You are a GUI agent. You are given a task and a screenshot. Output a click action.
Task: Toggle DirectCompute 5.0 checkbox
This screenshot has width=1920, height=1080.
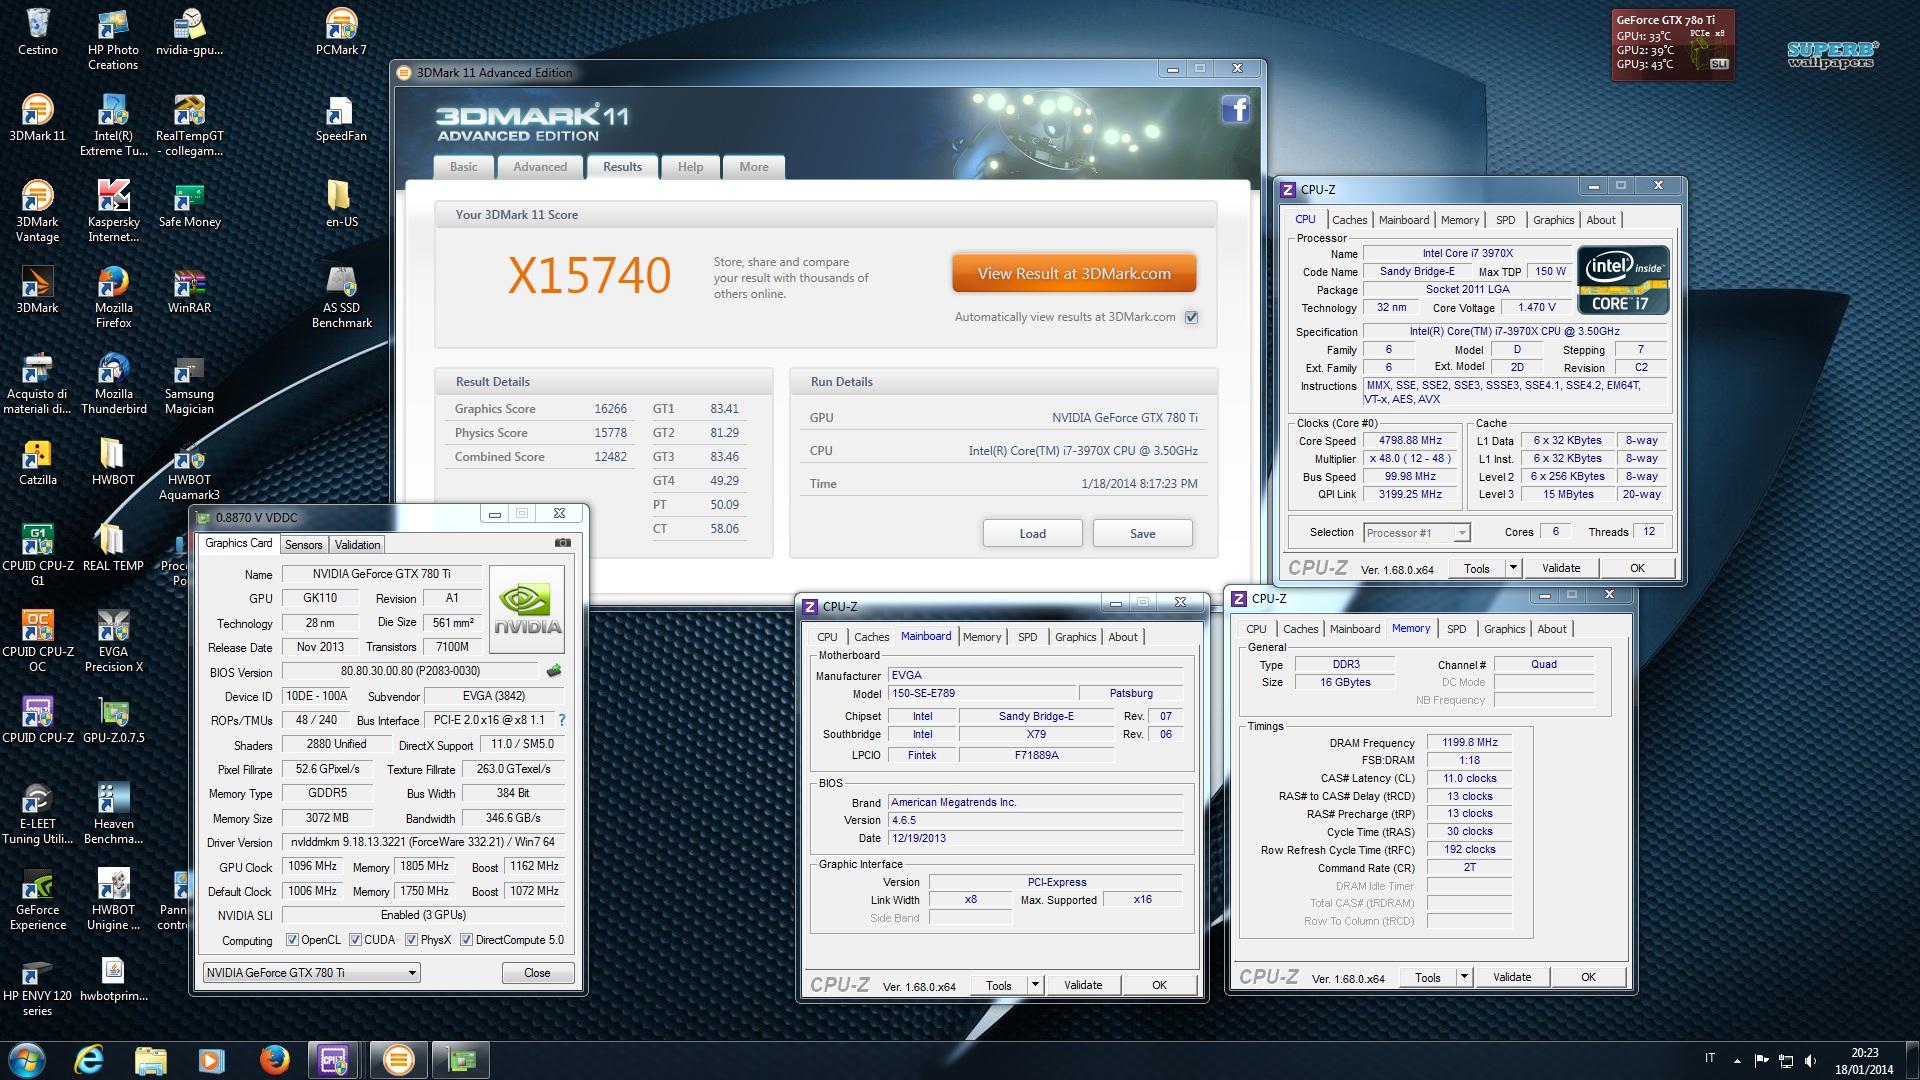coord(466,940)
